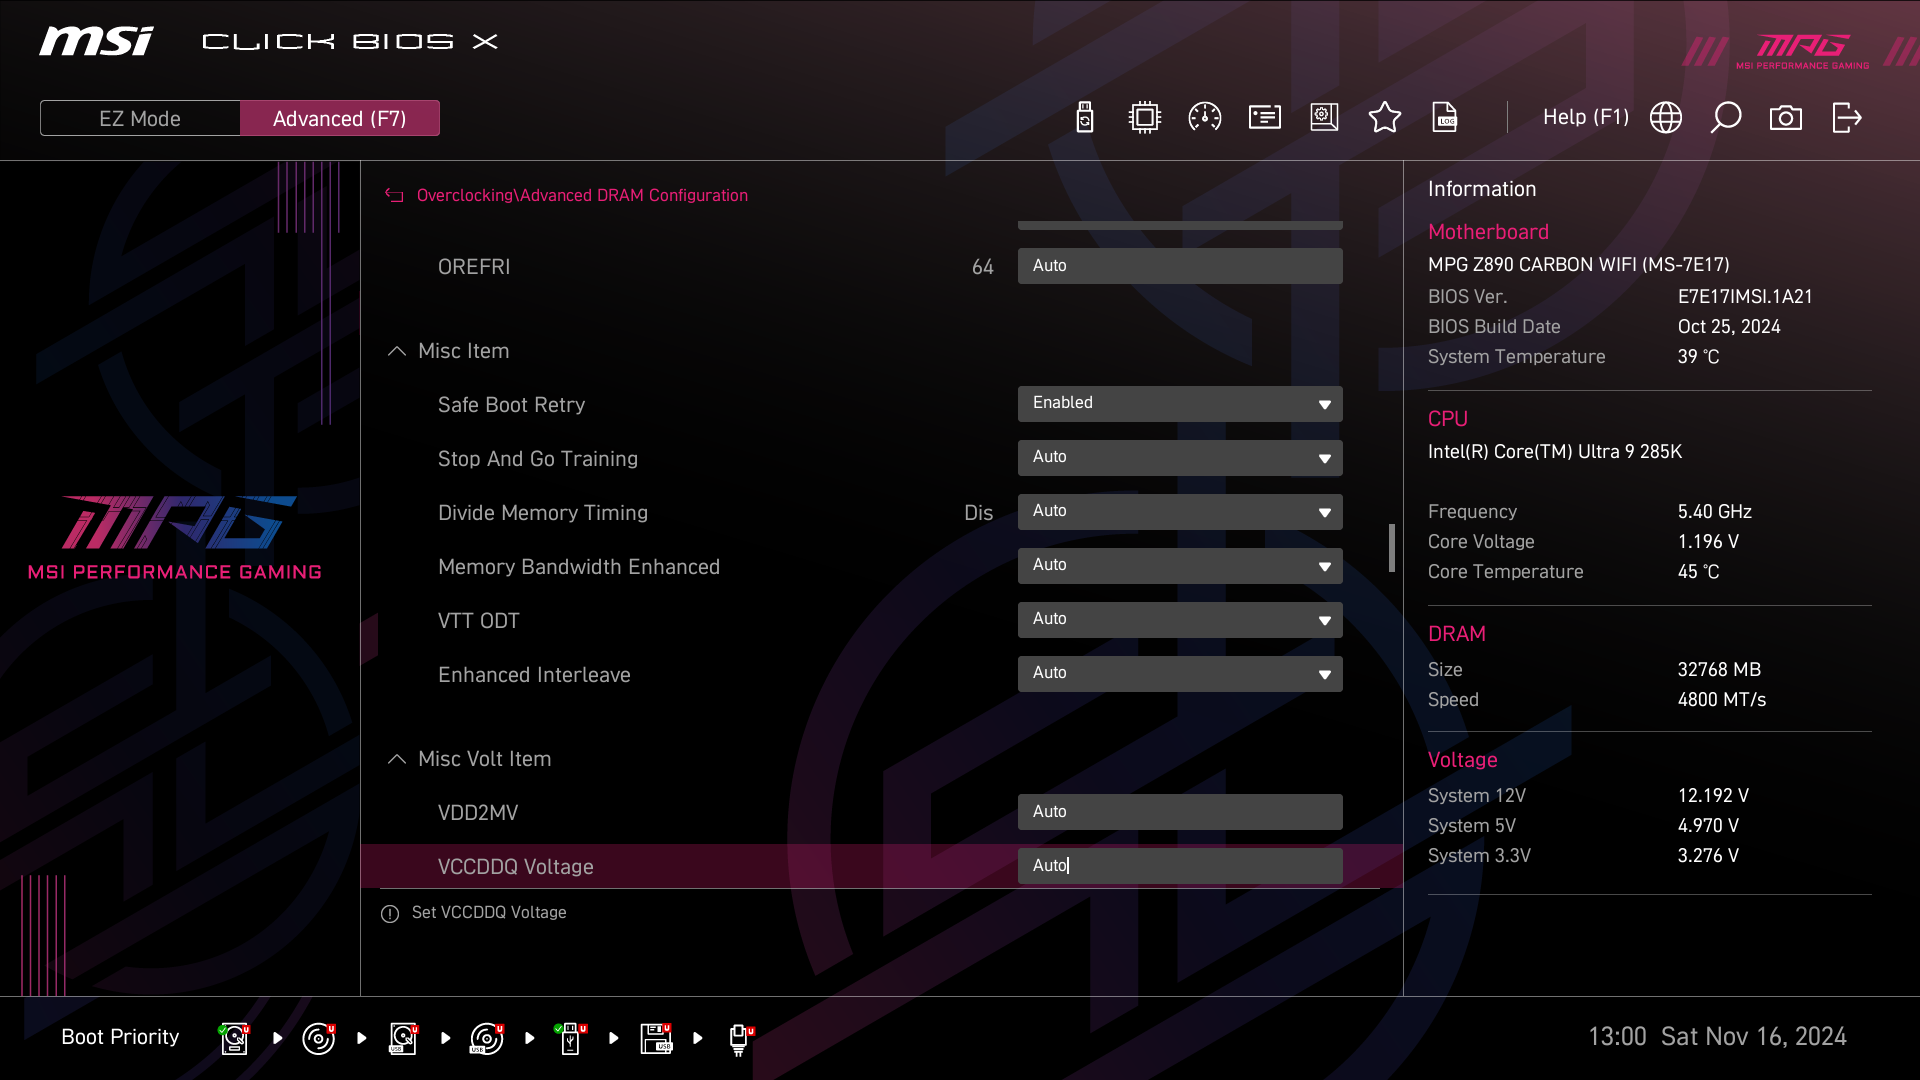Select the Divide Memory Timing label

(543, 513)
